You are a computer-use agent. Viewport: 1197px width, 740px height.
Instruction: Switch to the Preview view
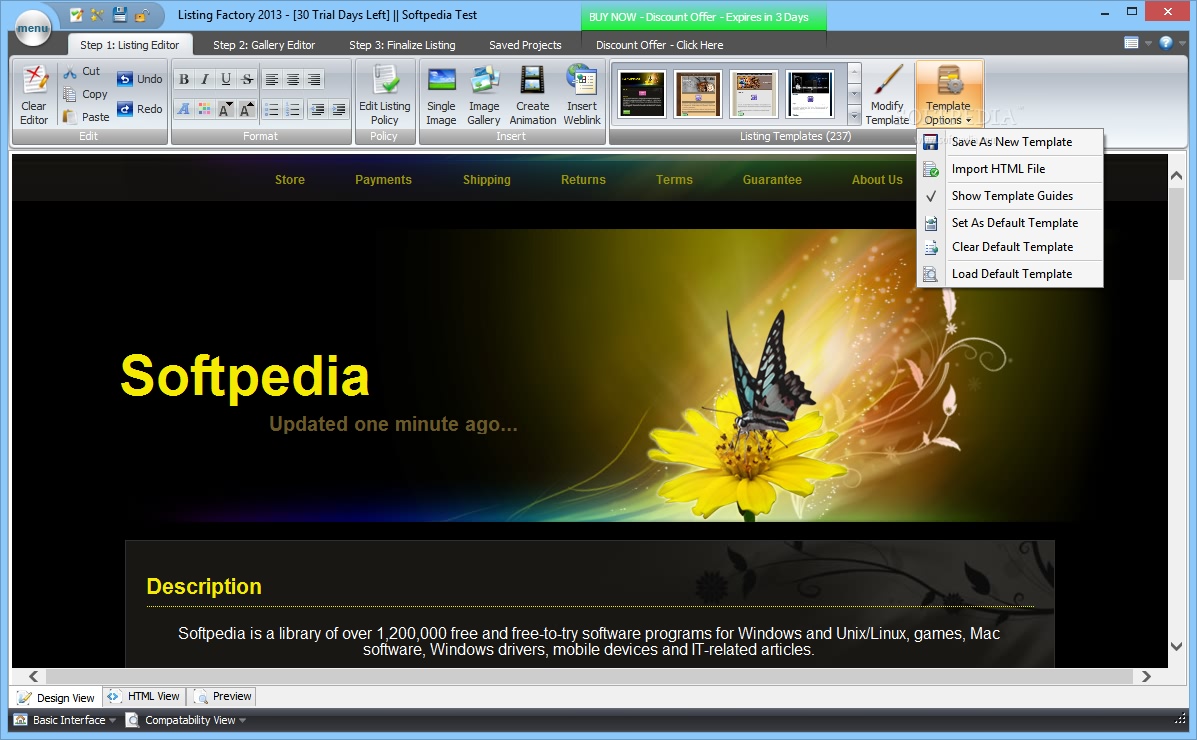[x=223, y=696]
